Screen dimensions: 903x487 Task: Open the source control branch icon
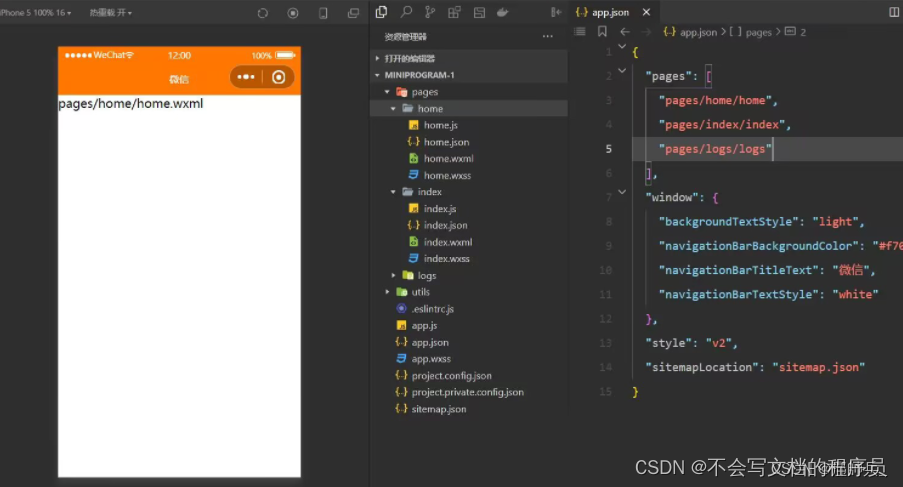click(x=430, y=12)
